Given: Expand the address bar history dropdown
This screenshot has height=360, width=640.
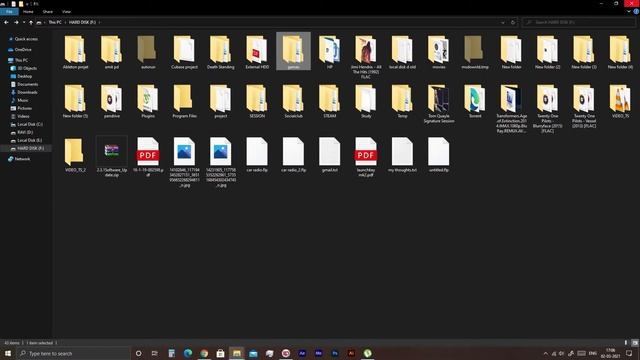Looking at the screenshot, I should coord(503,22).
